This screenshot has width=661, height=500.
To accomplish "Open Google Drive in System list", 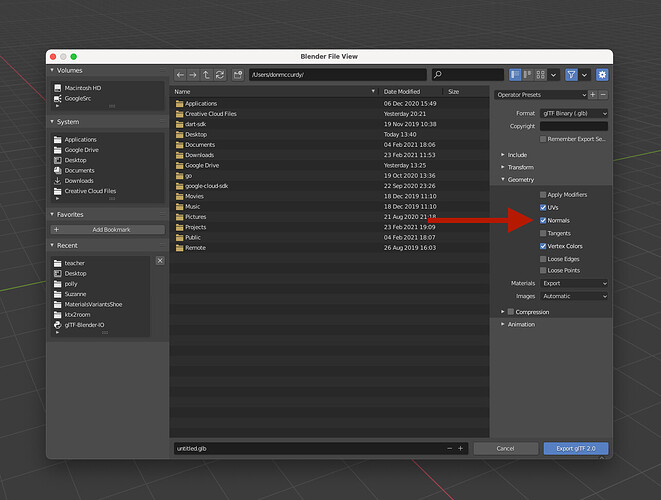I will pos(107,150).
